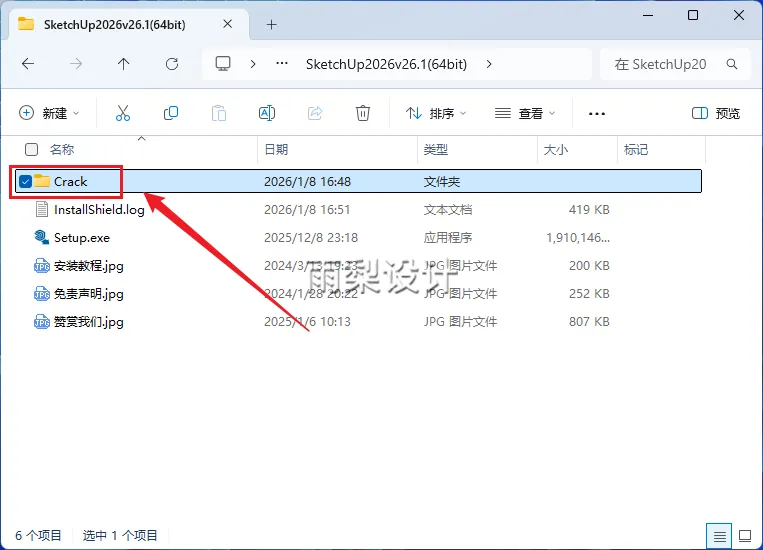Click the 安装教程.jpg image icon
The height and width of the screenshot is (550, 763).
pyautogui.click(x=41, y=266)
